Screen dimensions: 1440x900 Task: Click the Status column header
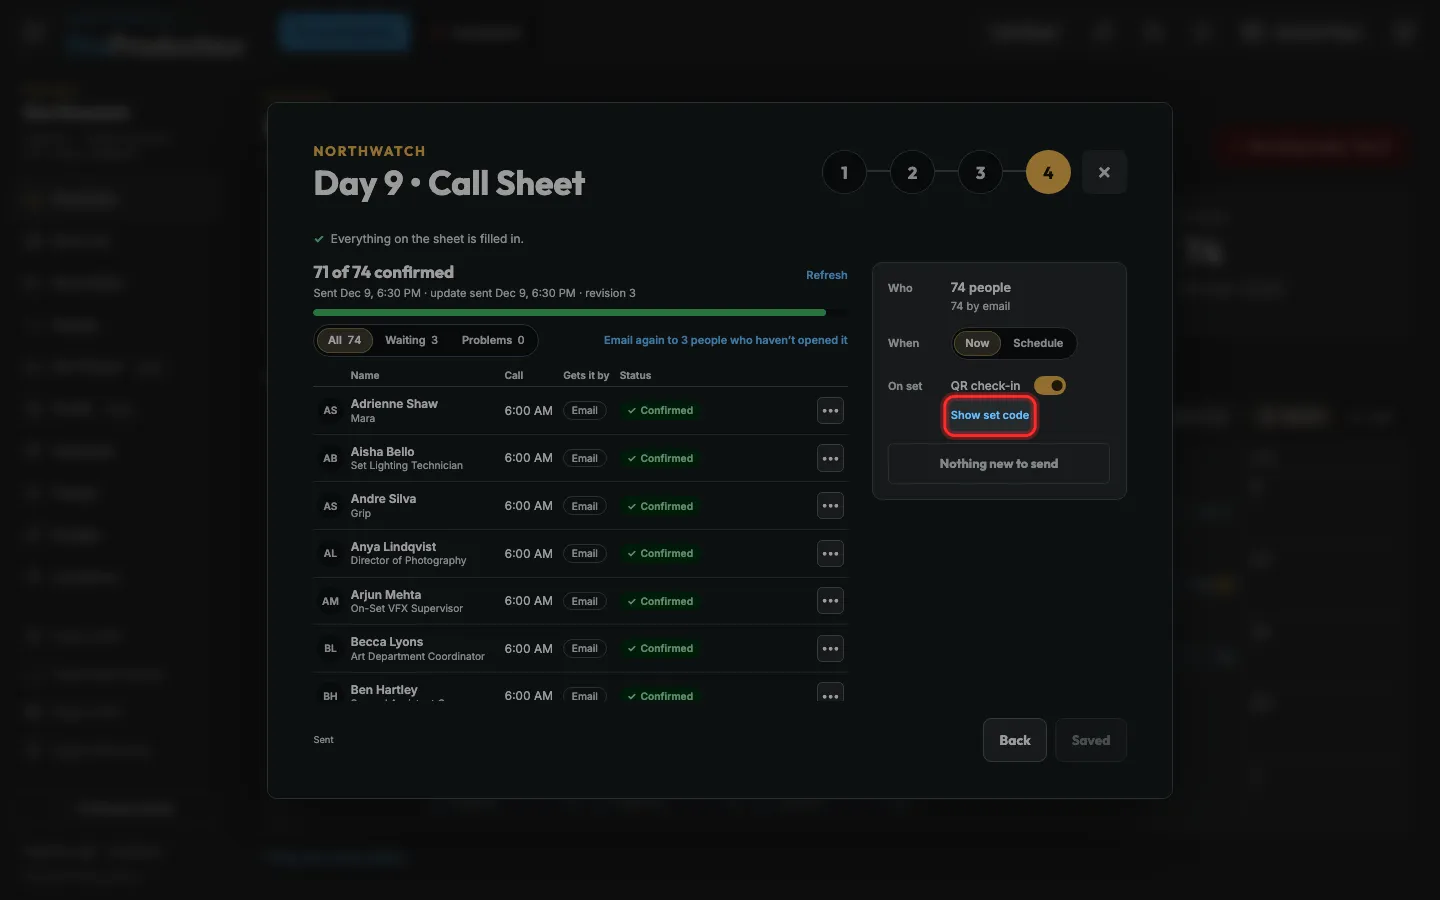click(635, 376)
